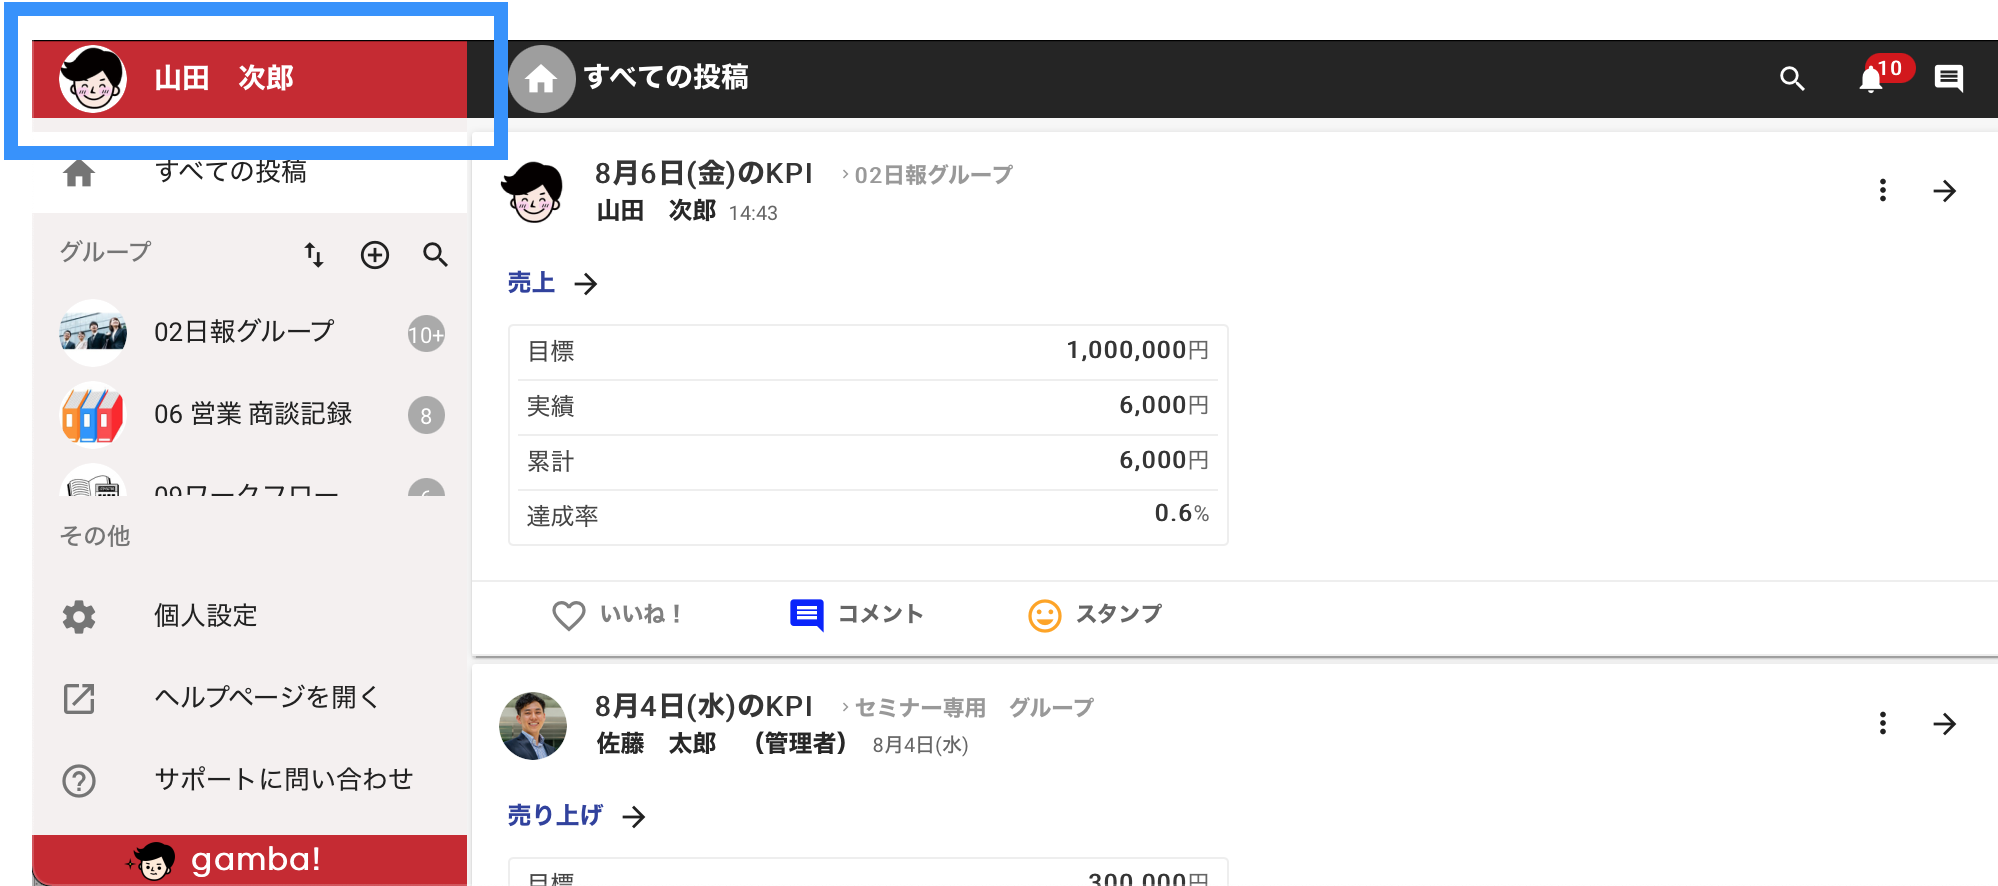Open three-dot menu on 8月6日 KPI post

[1883, 191]
